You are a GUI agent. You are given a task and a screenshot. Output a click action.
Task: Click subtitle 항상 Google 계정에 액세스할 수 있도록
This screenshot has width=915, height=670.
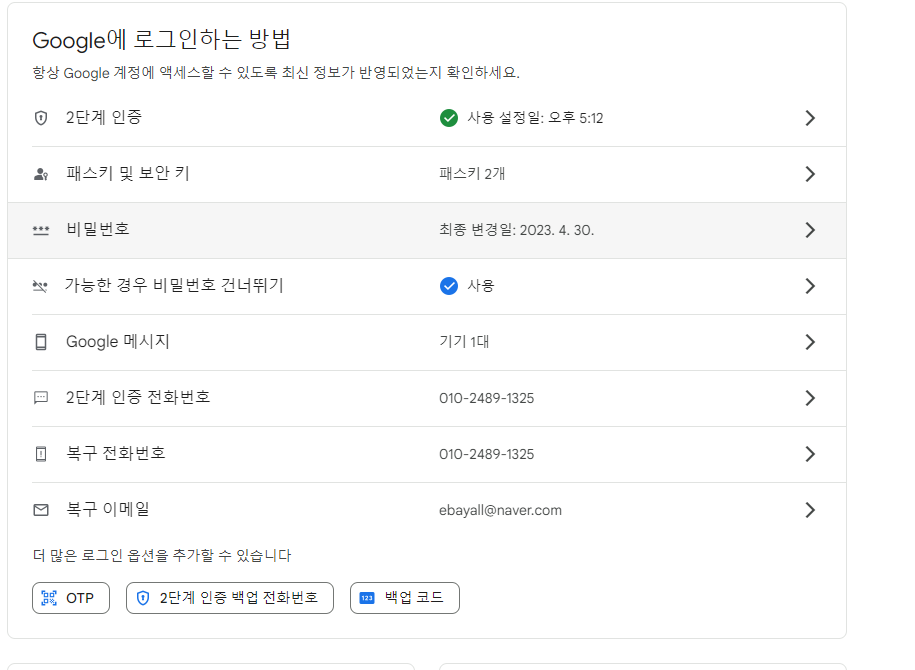click(x=275, y=73)
